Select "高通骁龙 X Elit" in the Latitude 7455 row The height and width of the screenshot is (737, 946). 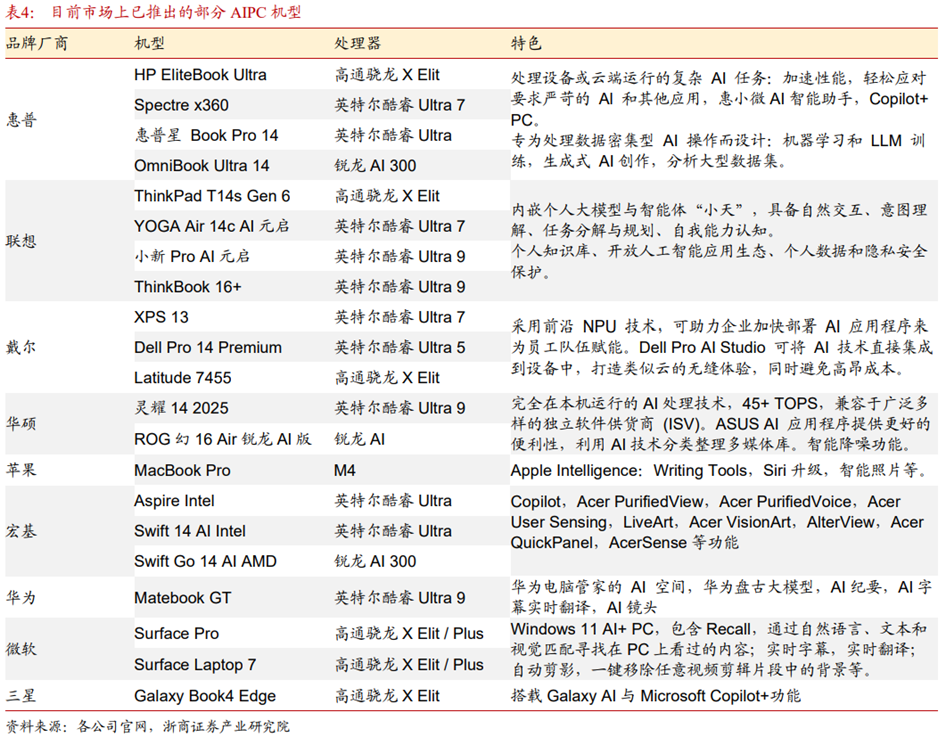pyautogui.click(x=387, y=378)
